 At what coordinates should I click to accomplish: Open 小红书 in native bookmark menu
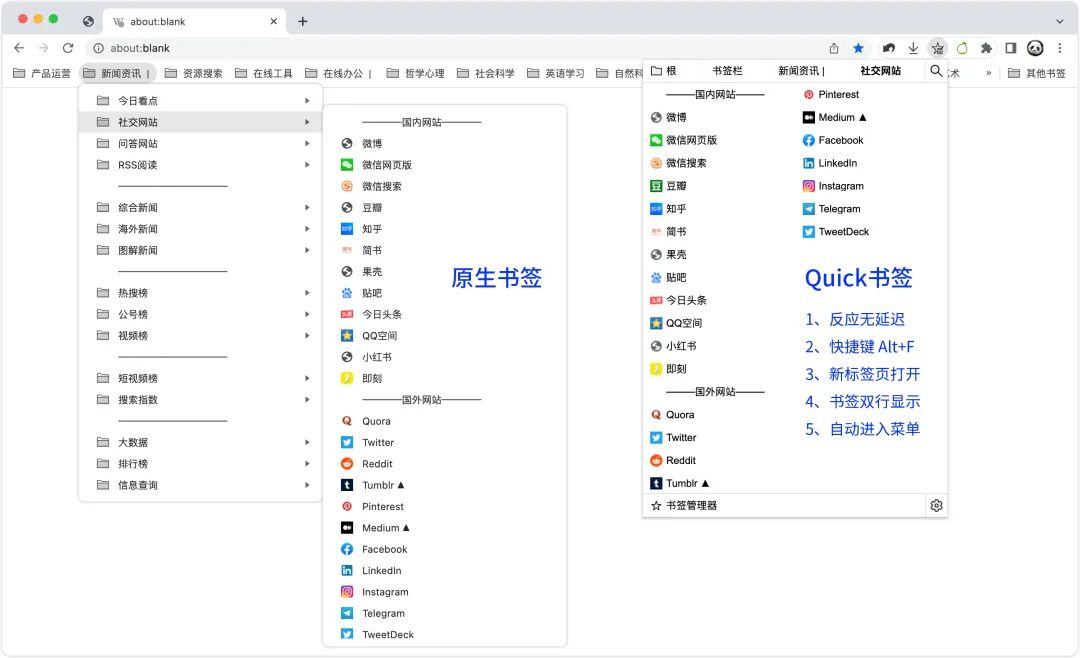pyautogui.click(x=444, y=357)
